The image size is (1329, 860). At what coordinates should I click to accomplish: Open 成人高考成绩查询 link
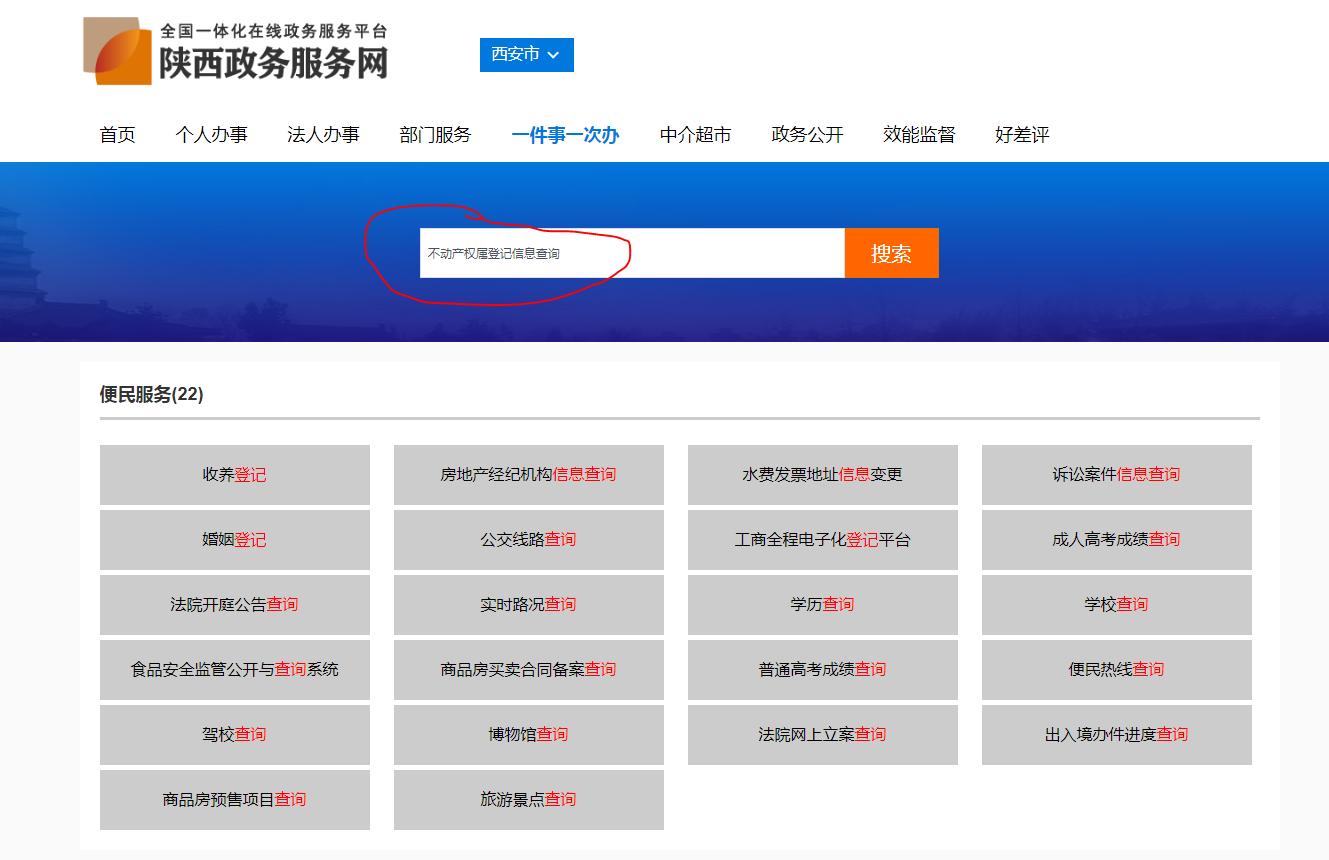(x=1117, y=540)
